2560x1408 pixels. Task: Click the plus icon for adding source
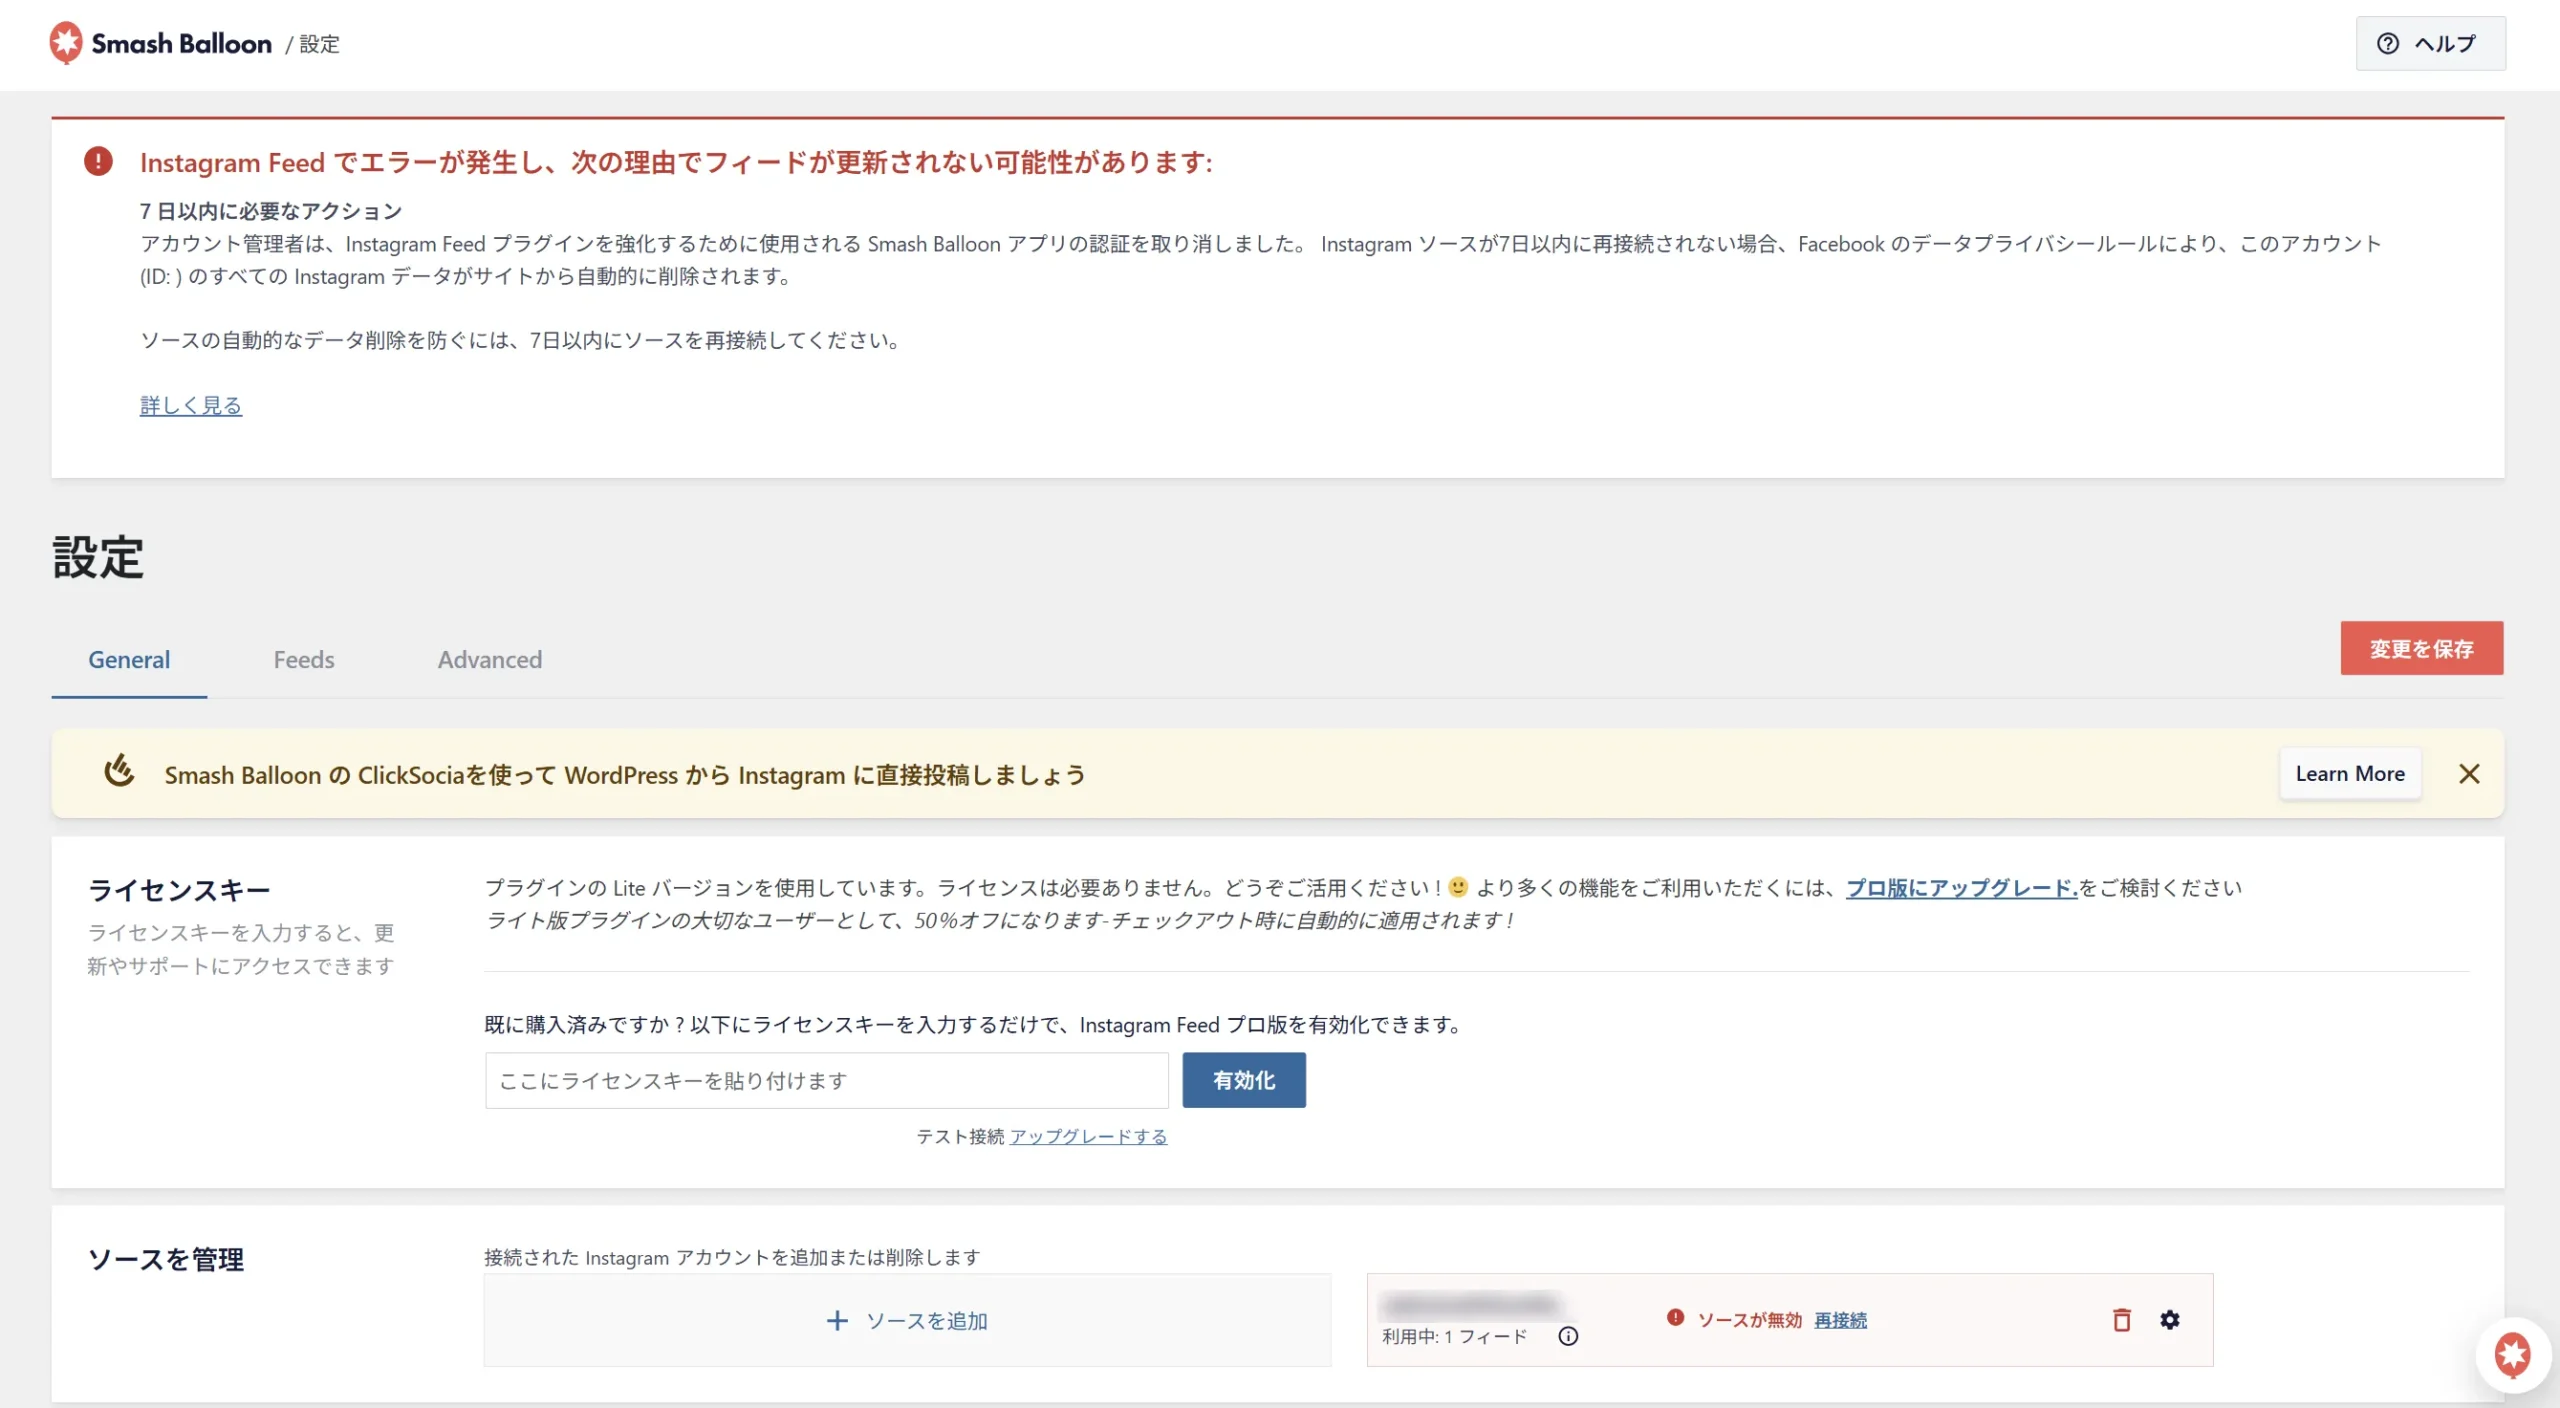tap(838, 1321)
